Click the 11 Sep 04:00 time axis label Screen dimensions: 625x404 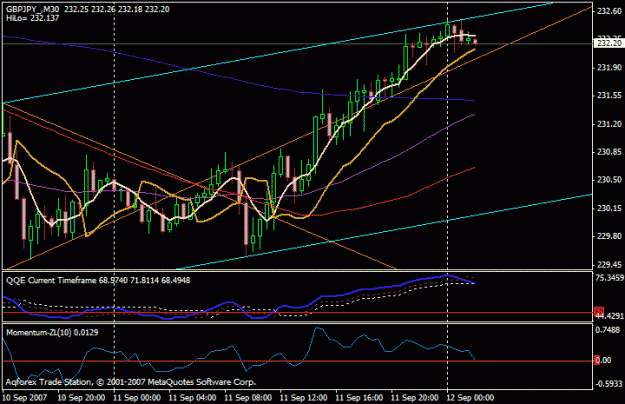(193, 398)
